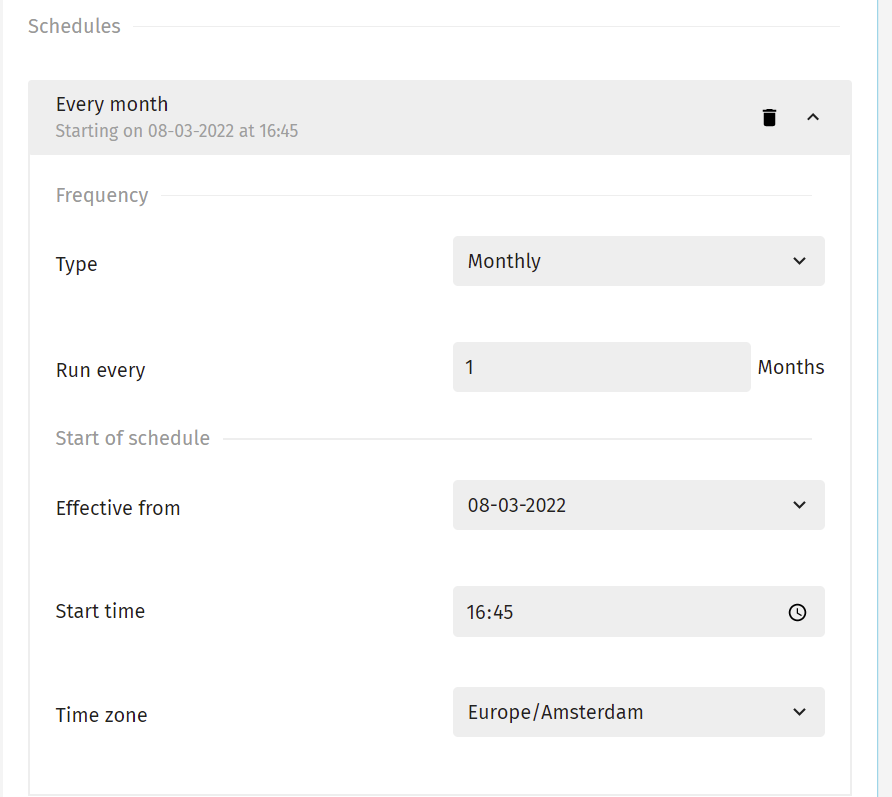
Task: Collapse the Every month schedule panel
Action: tap(813, 117)
